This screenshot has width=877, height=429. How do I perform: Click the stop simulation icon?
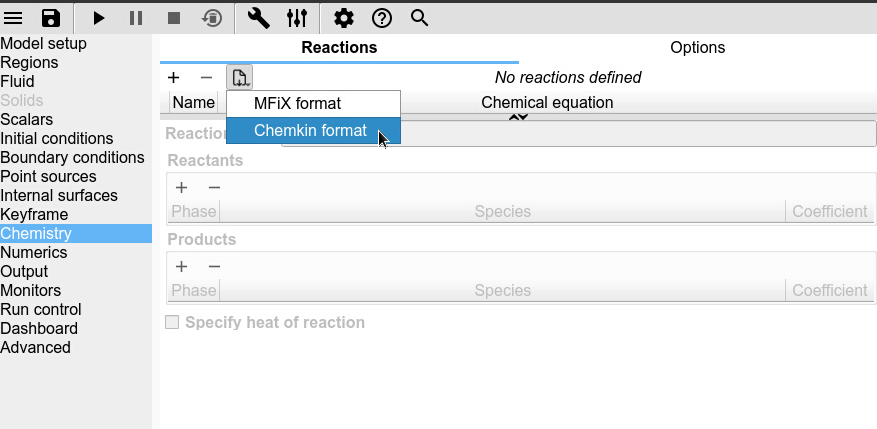174,18
